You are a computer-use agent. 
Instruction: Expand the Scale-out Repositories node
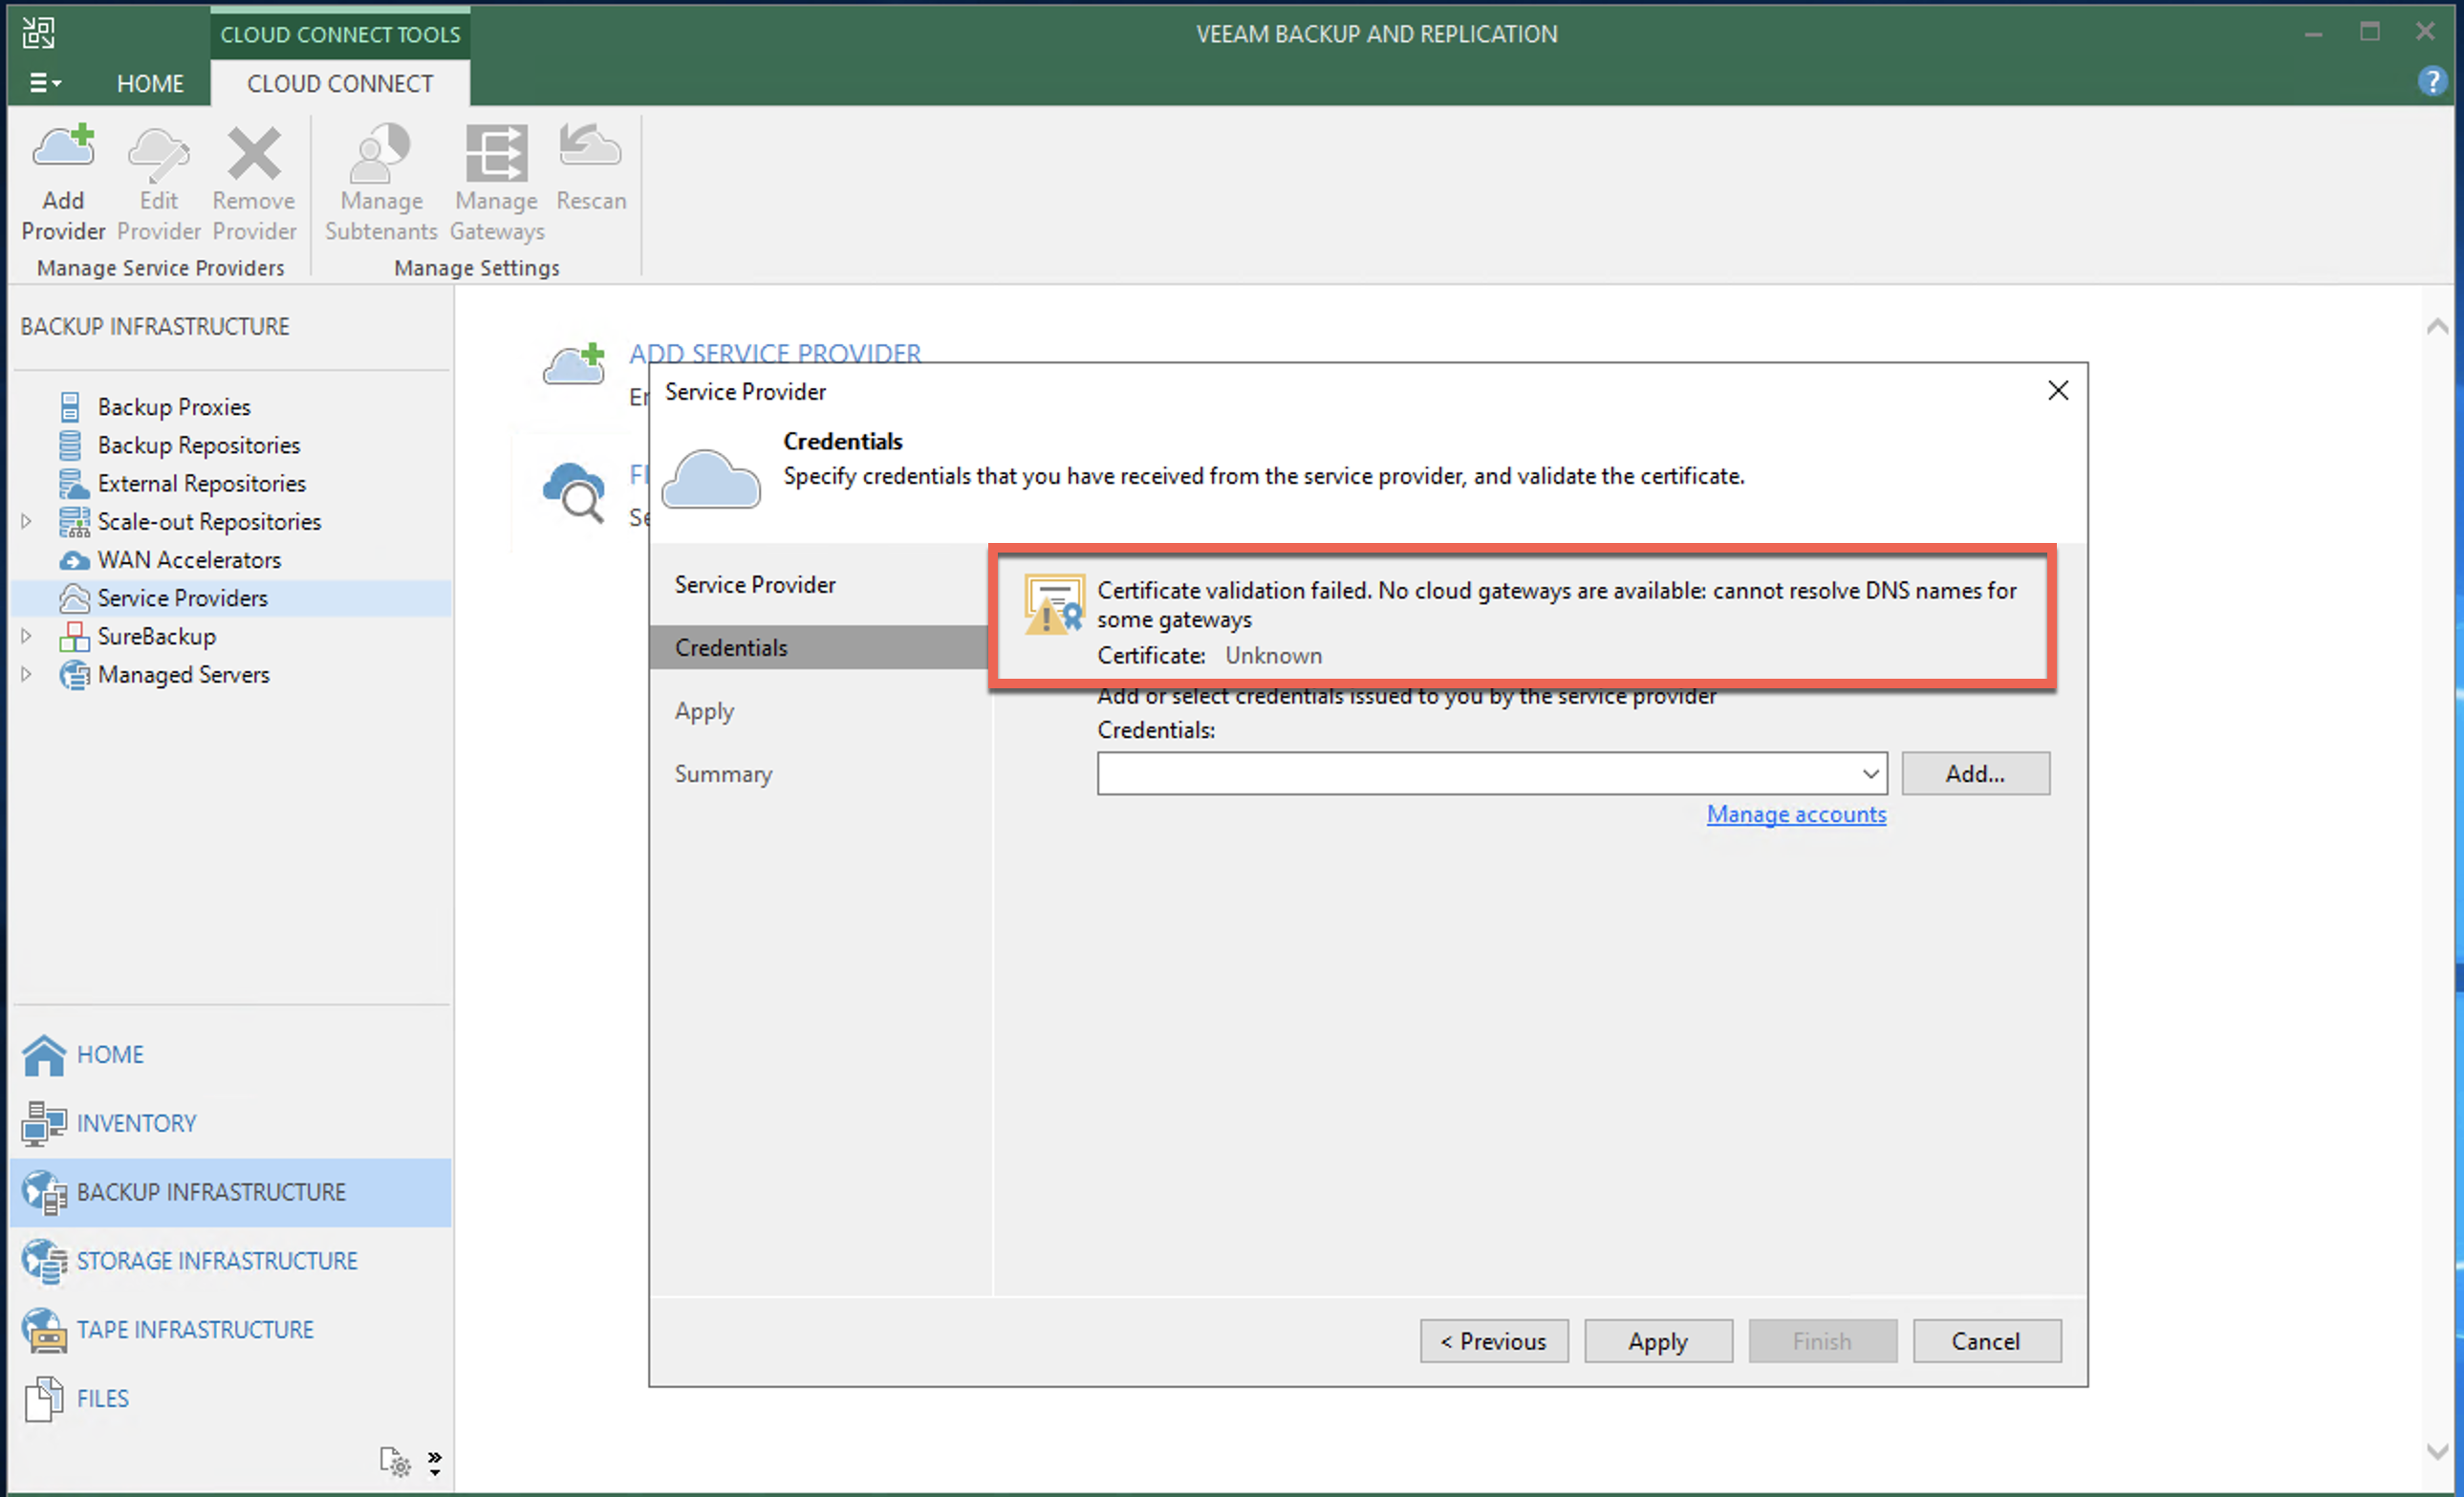pyautogui.click(x=27, y=521)
